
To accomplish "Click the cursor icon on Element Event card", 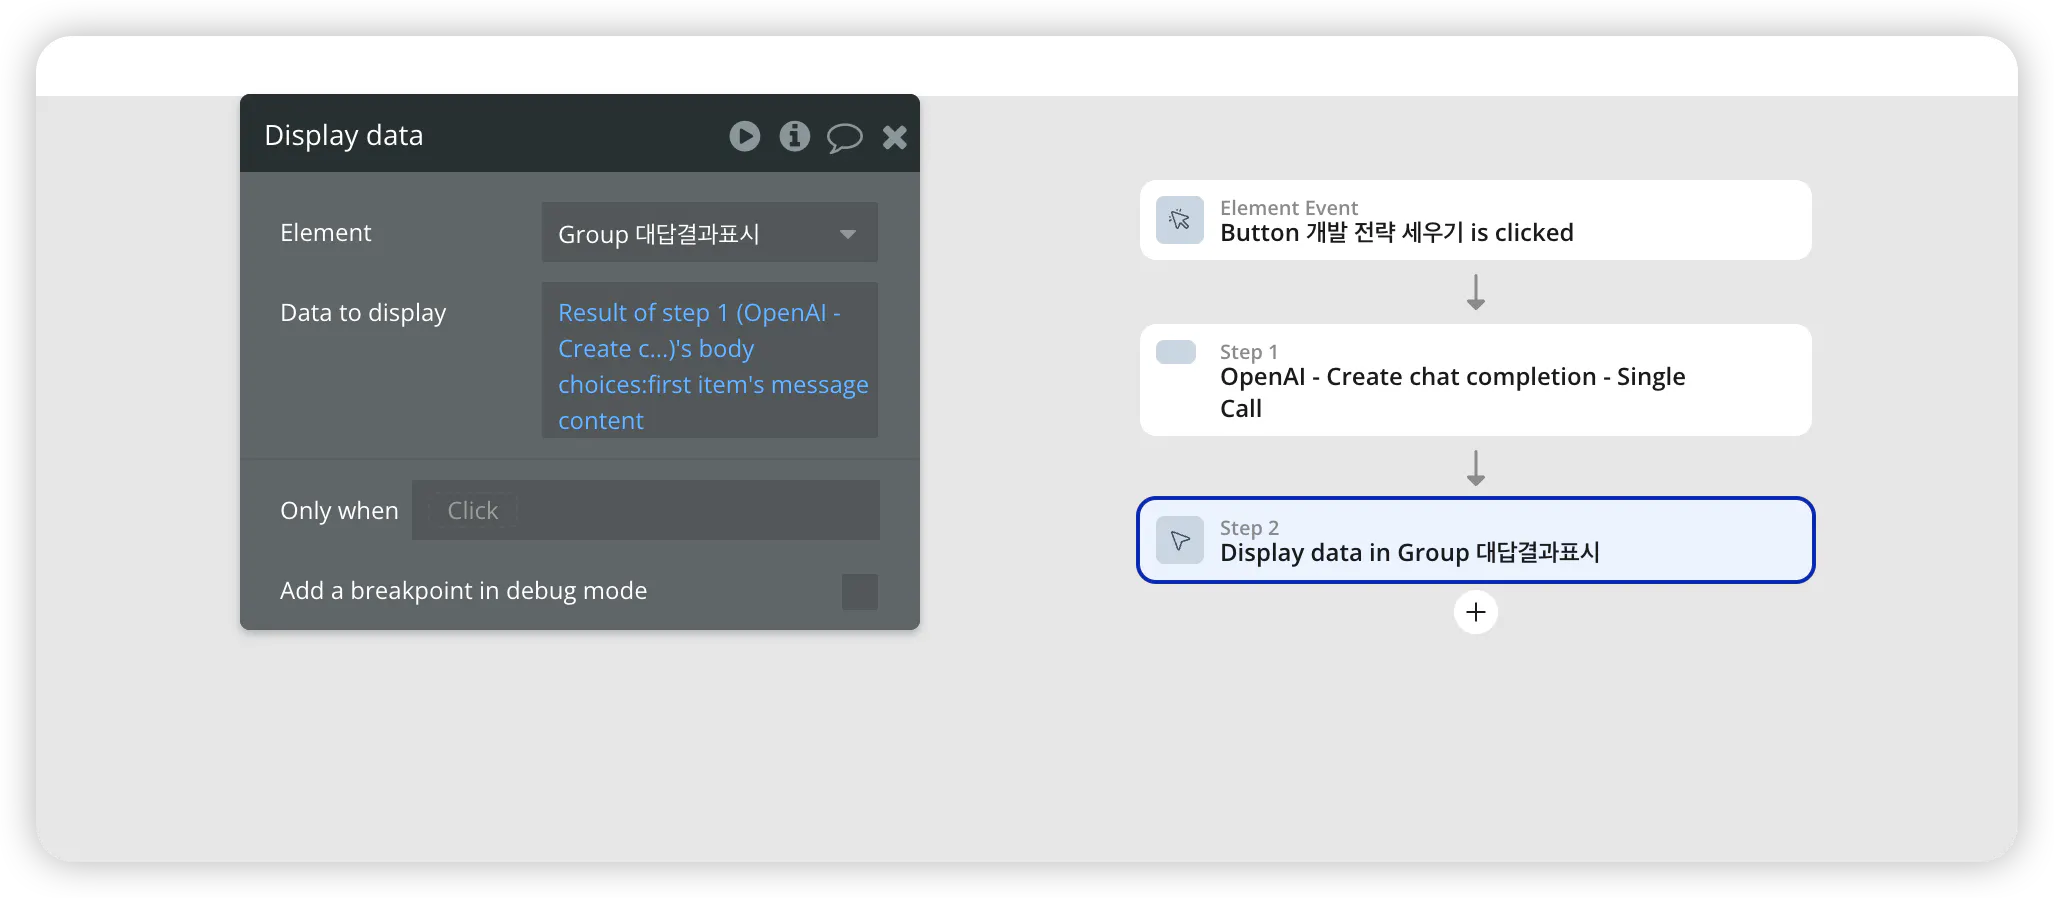I will click(1180, 220).
